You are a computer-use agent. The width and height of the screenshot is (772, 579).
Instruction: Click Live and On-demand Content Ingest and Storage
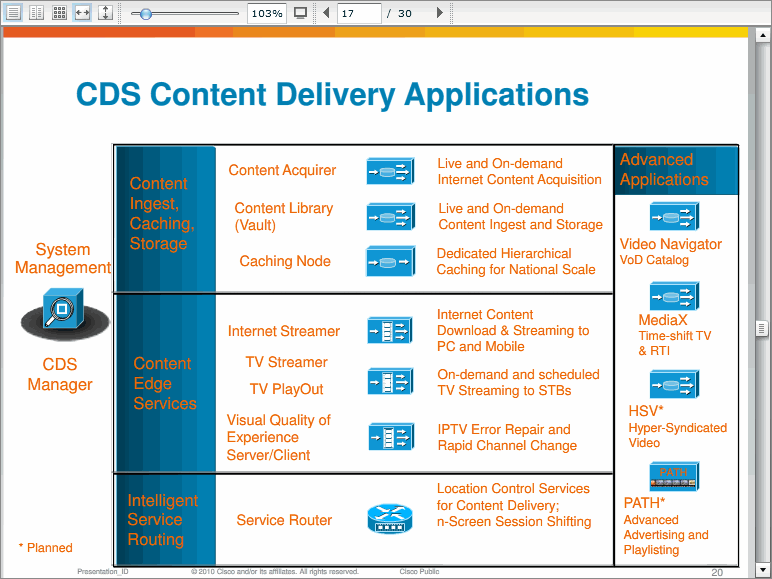(520, 216)
